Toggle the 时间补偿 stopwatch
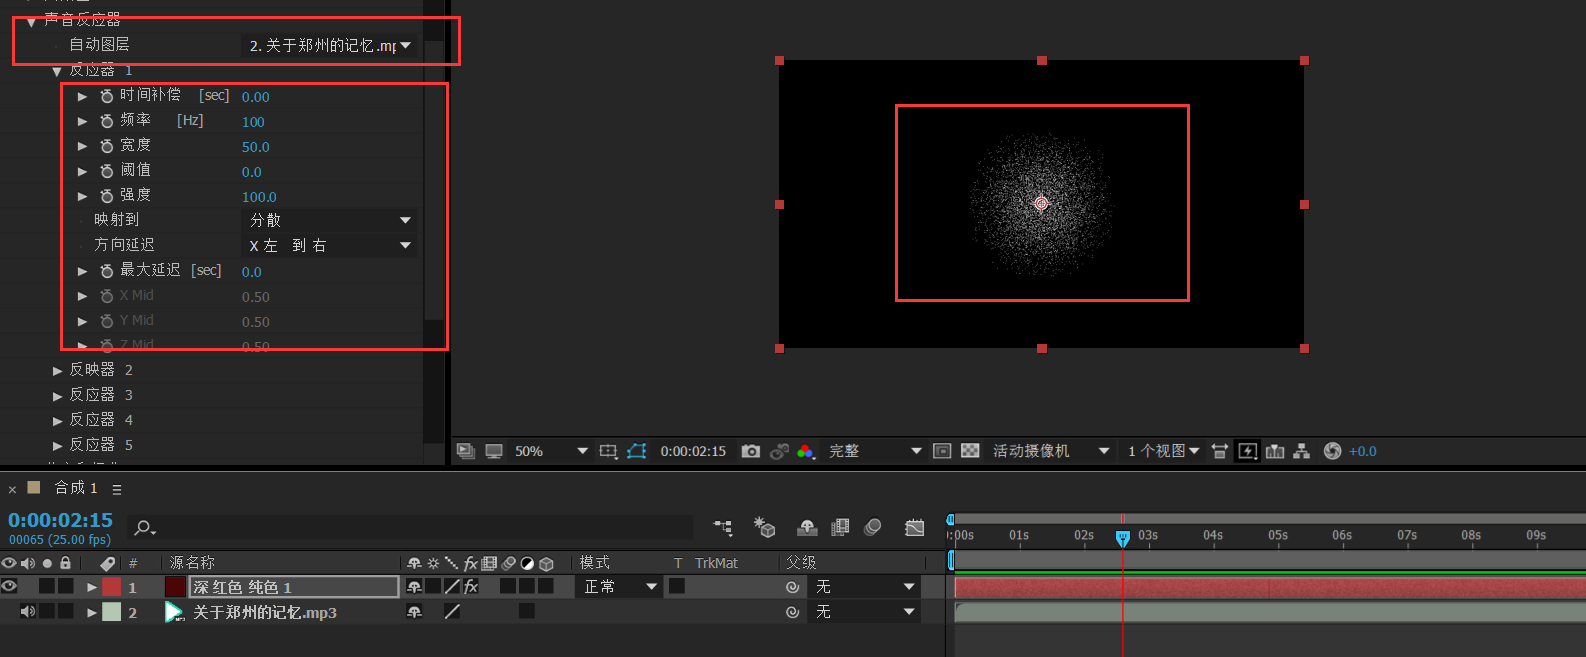 tap(107, 96)
